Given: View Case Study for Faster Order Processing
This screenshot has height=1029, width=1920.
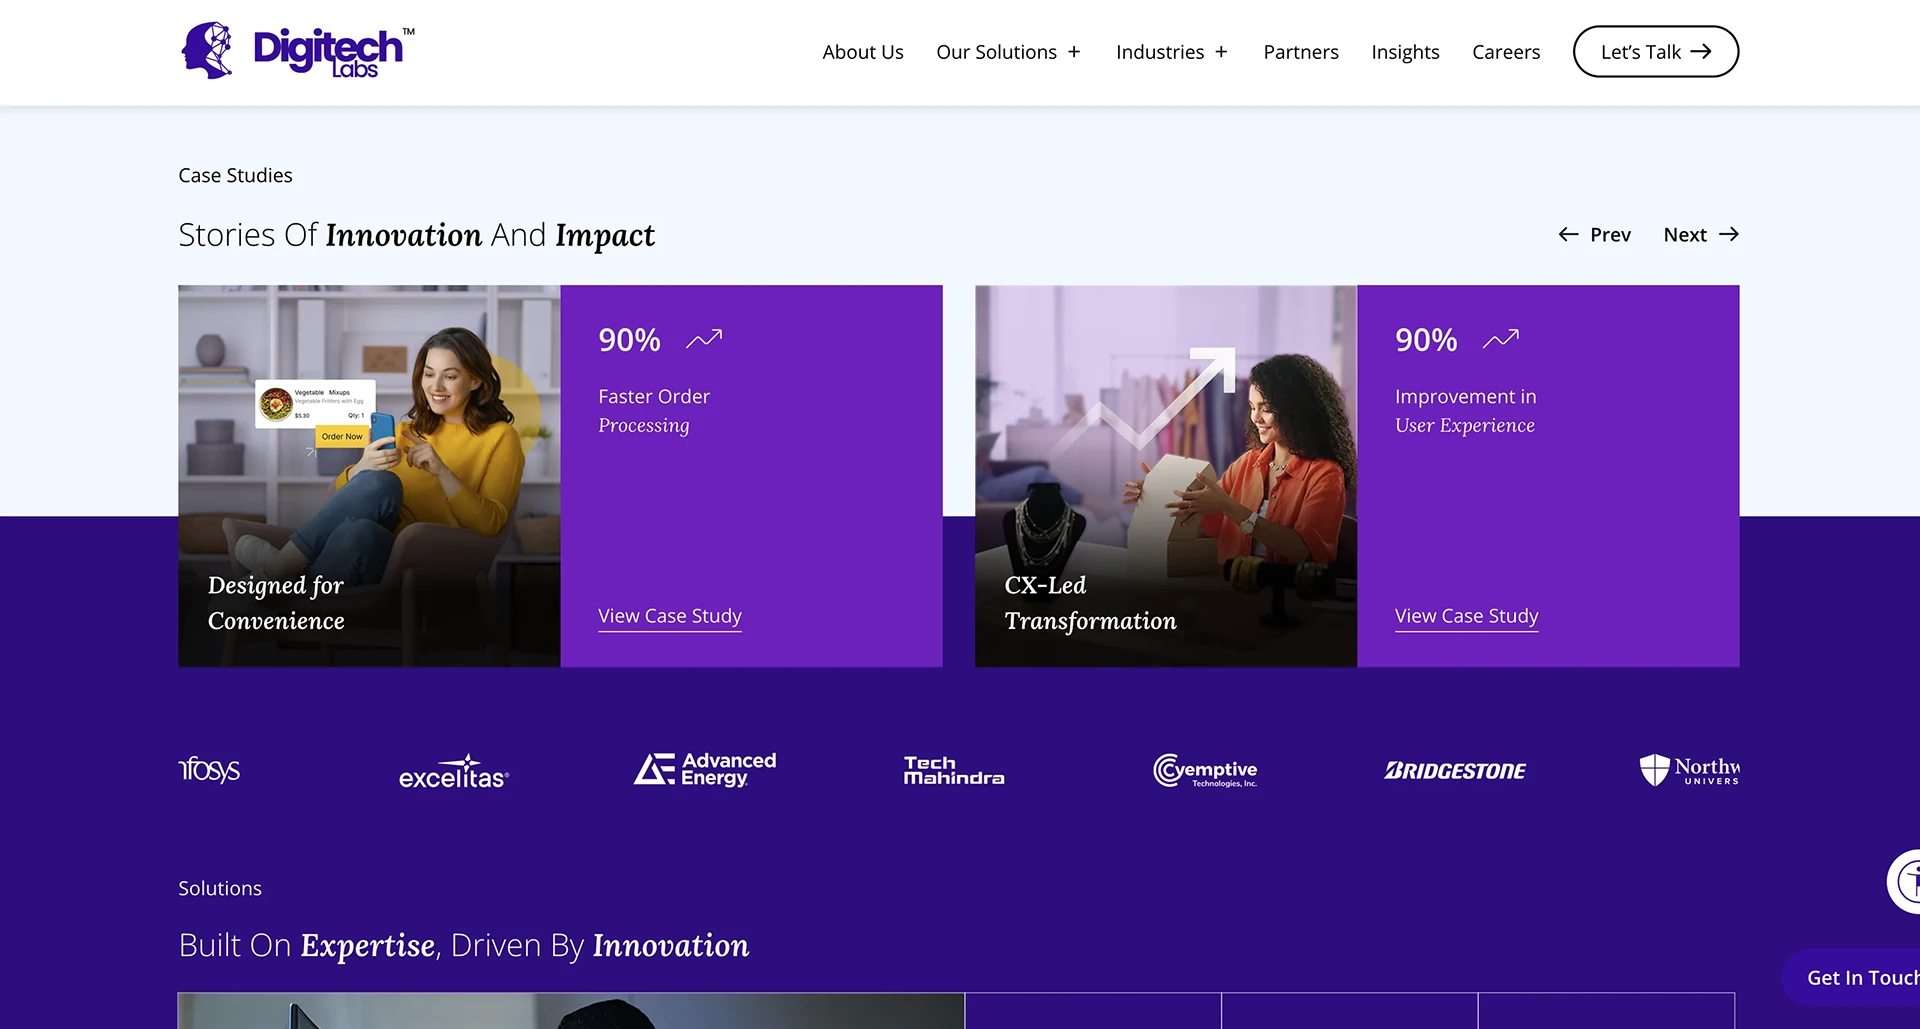Looking at the screenshot, I should click(x=670, y=616).
